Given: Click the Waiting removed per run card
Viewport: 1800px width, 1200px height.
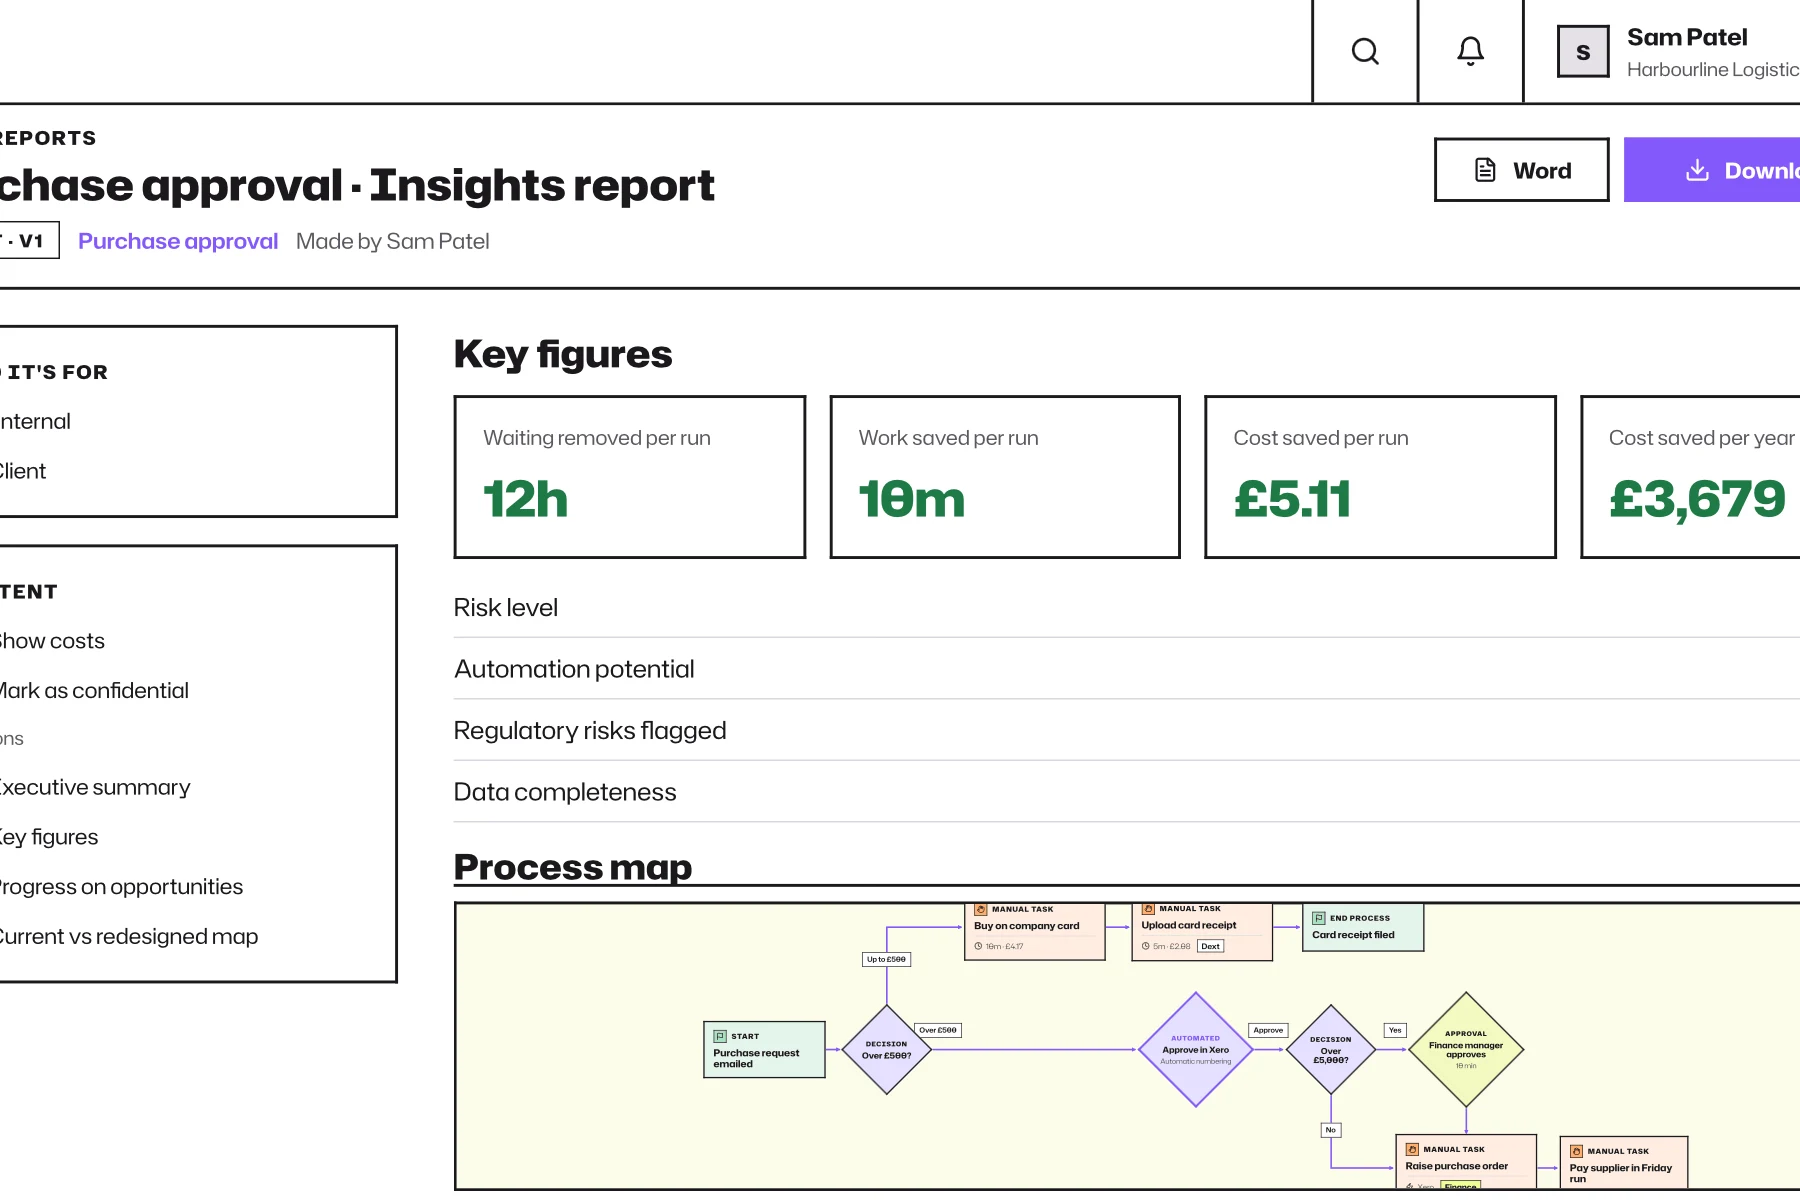Looking at the screenshot, I should (x=630, y=477).
